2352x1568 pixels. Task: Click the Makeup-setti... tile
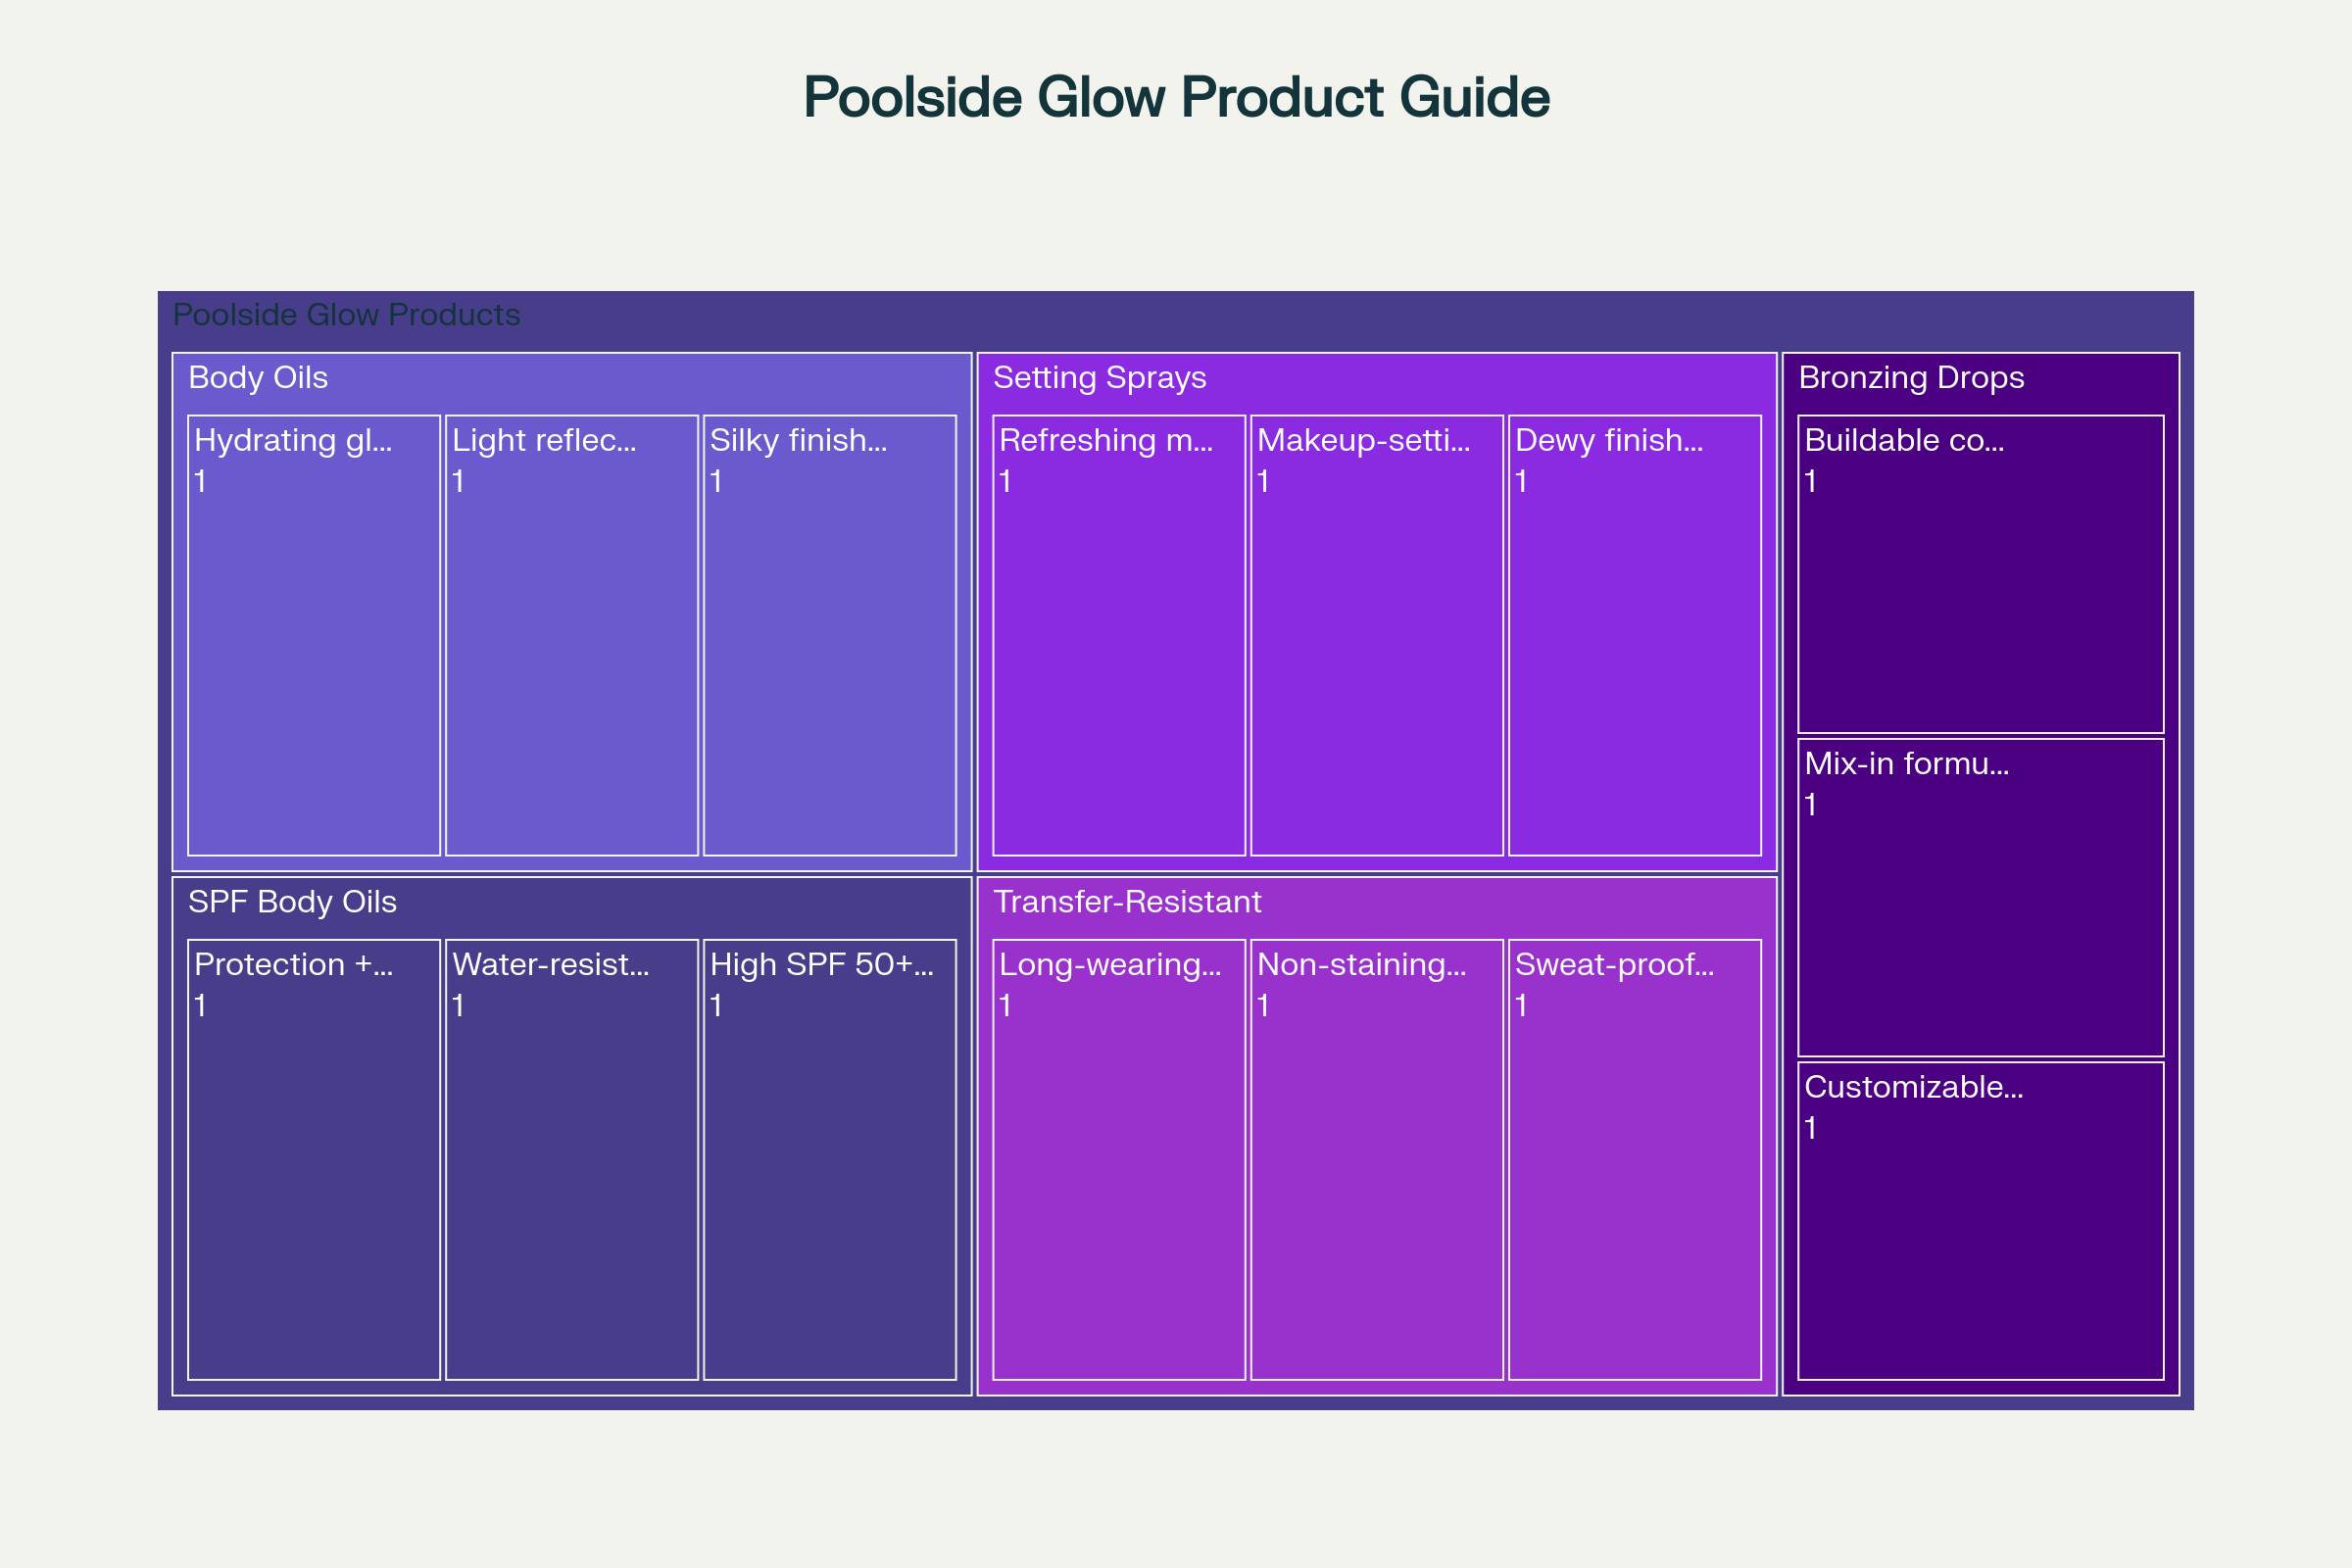pyautogui.click(x=1377, y=635)
